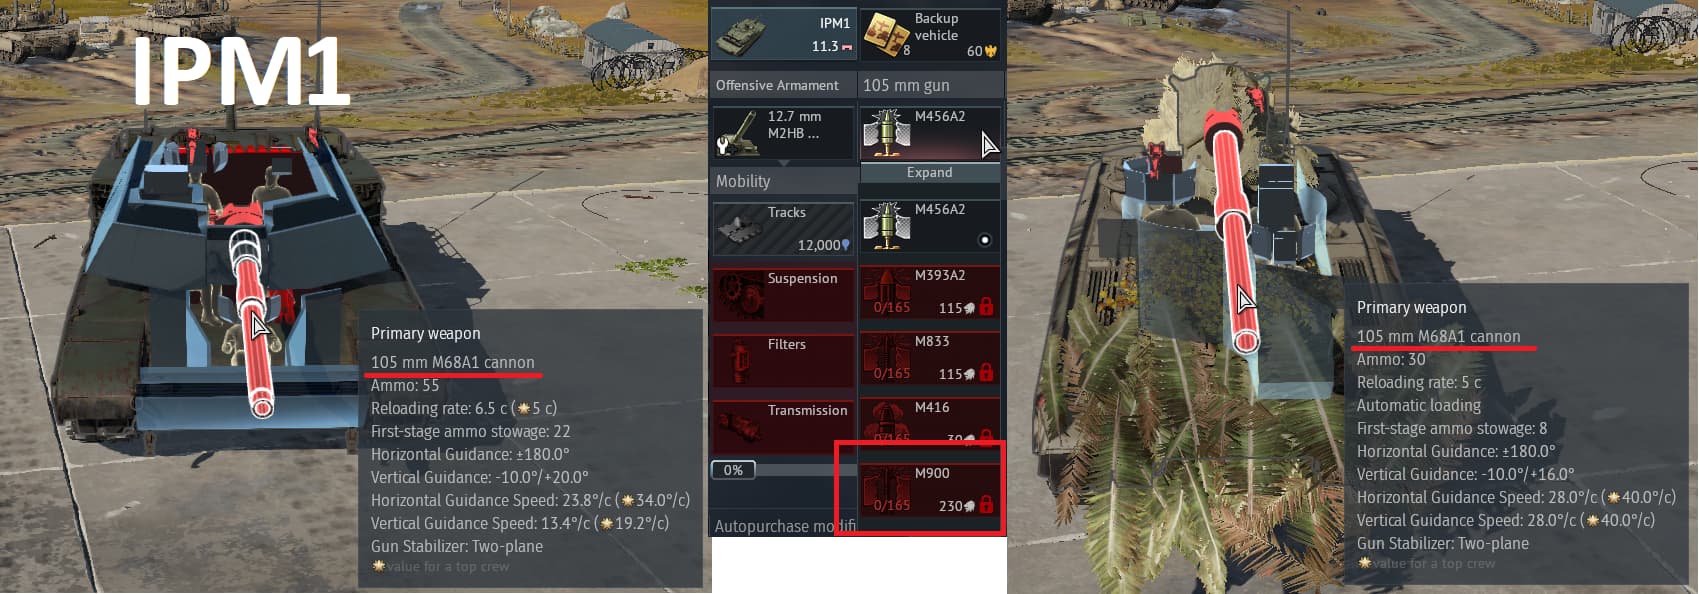Click the Expand button under M456A2
The height and width of the screenshot is (594, 1699).
[x=930, y=173]
